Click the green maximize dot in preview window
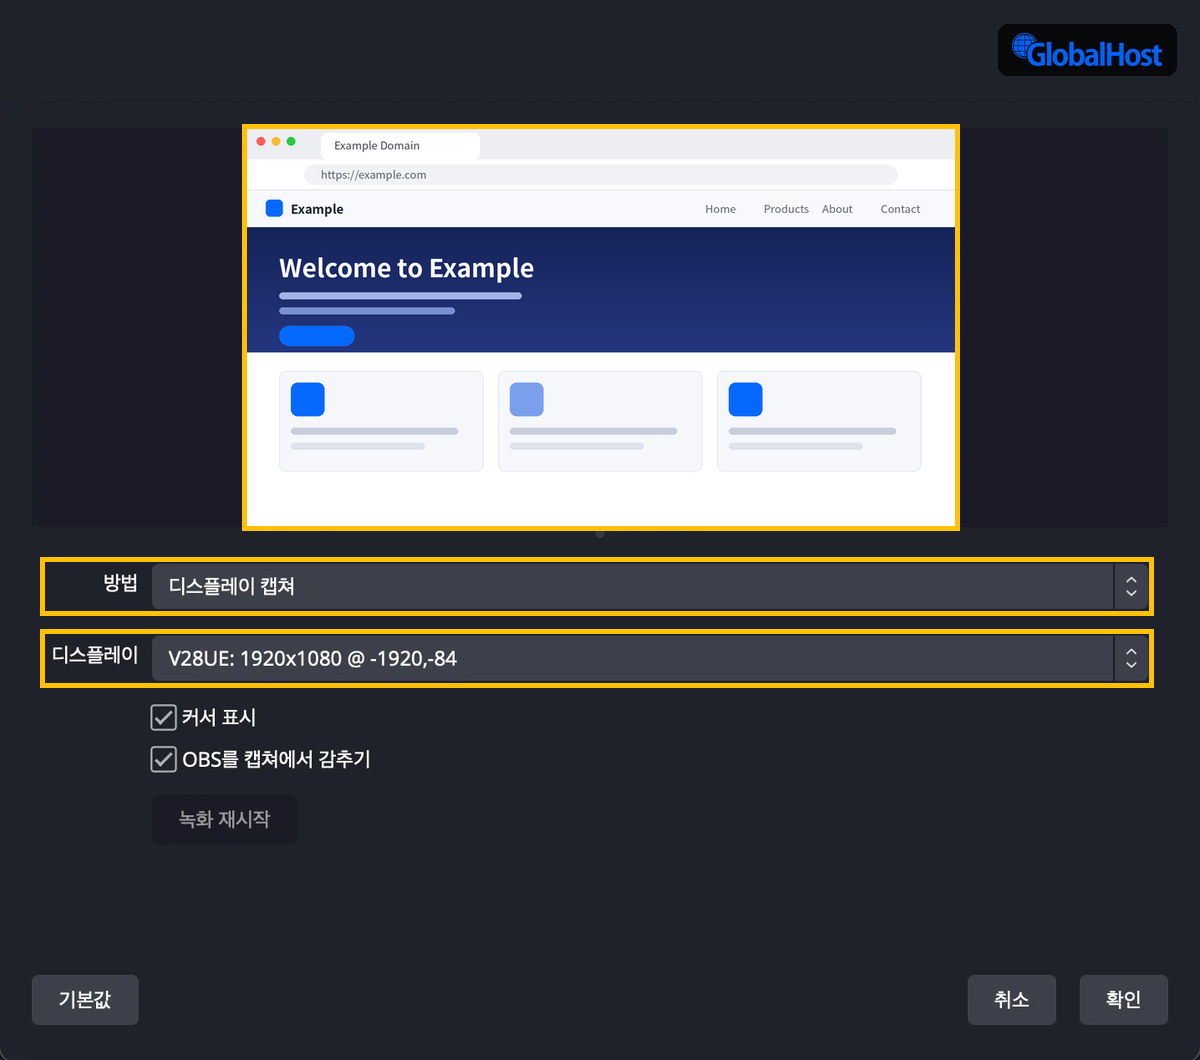 pyautogui.click(x=291, y=141)
